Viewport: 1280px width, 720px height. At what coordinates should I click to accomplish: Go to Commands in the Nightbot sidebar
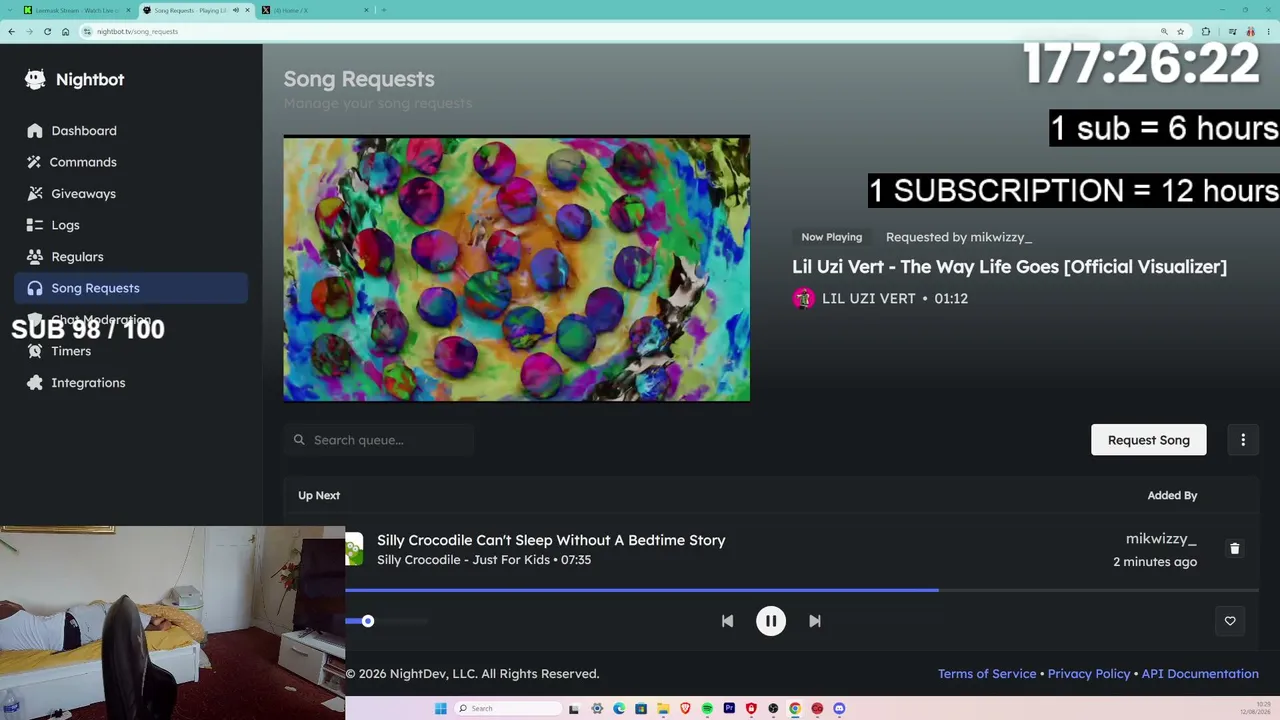point(131,162)
